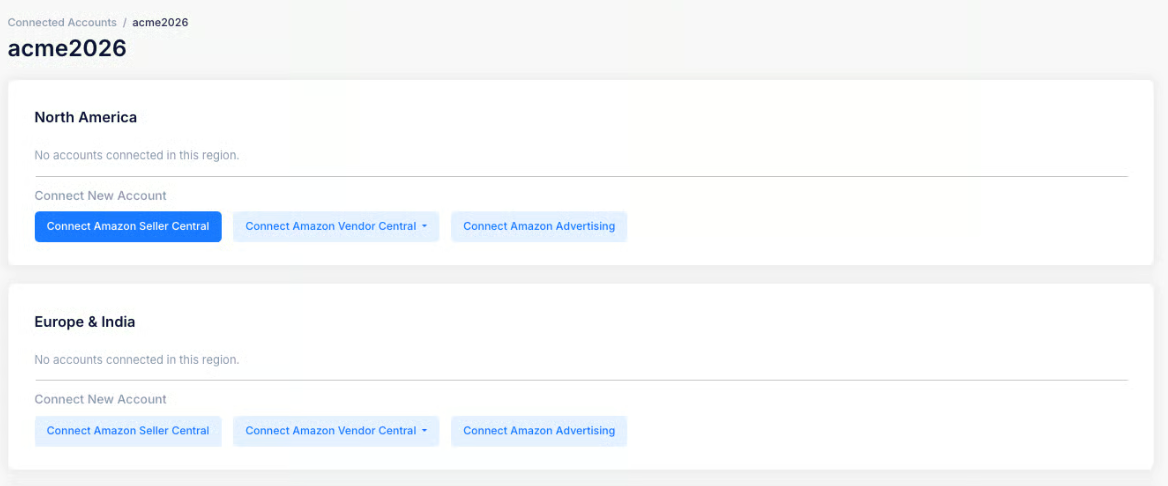Click the acme2026 page title
1168x486 pixels.
67,48
